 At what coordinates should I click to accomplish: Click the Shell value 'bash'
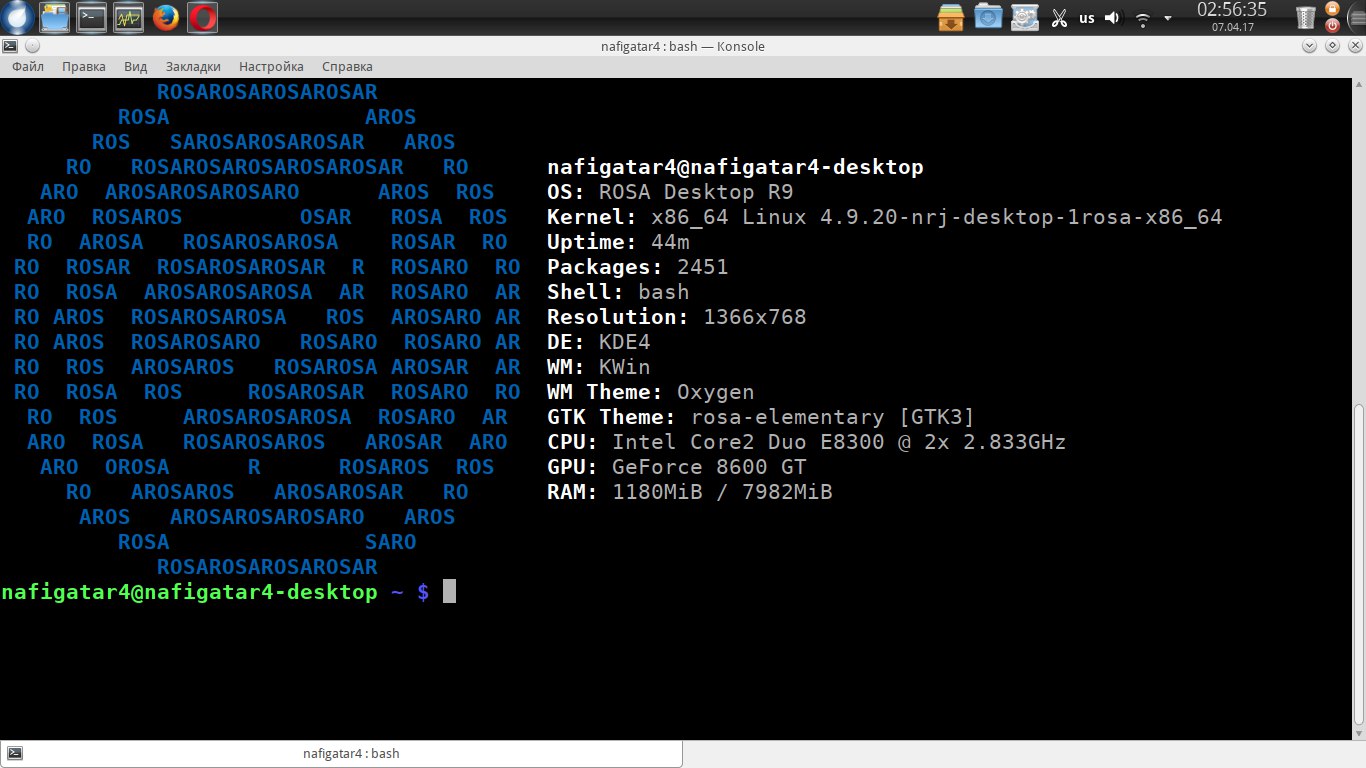click(663, 292)
